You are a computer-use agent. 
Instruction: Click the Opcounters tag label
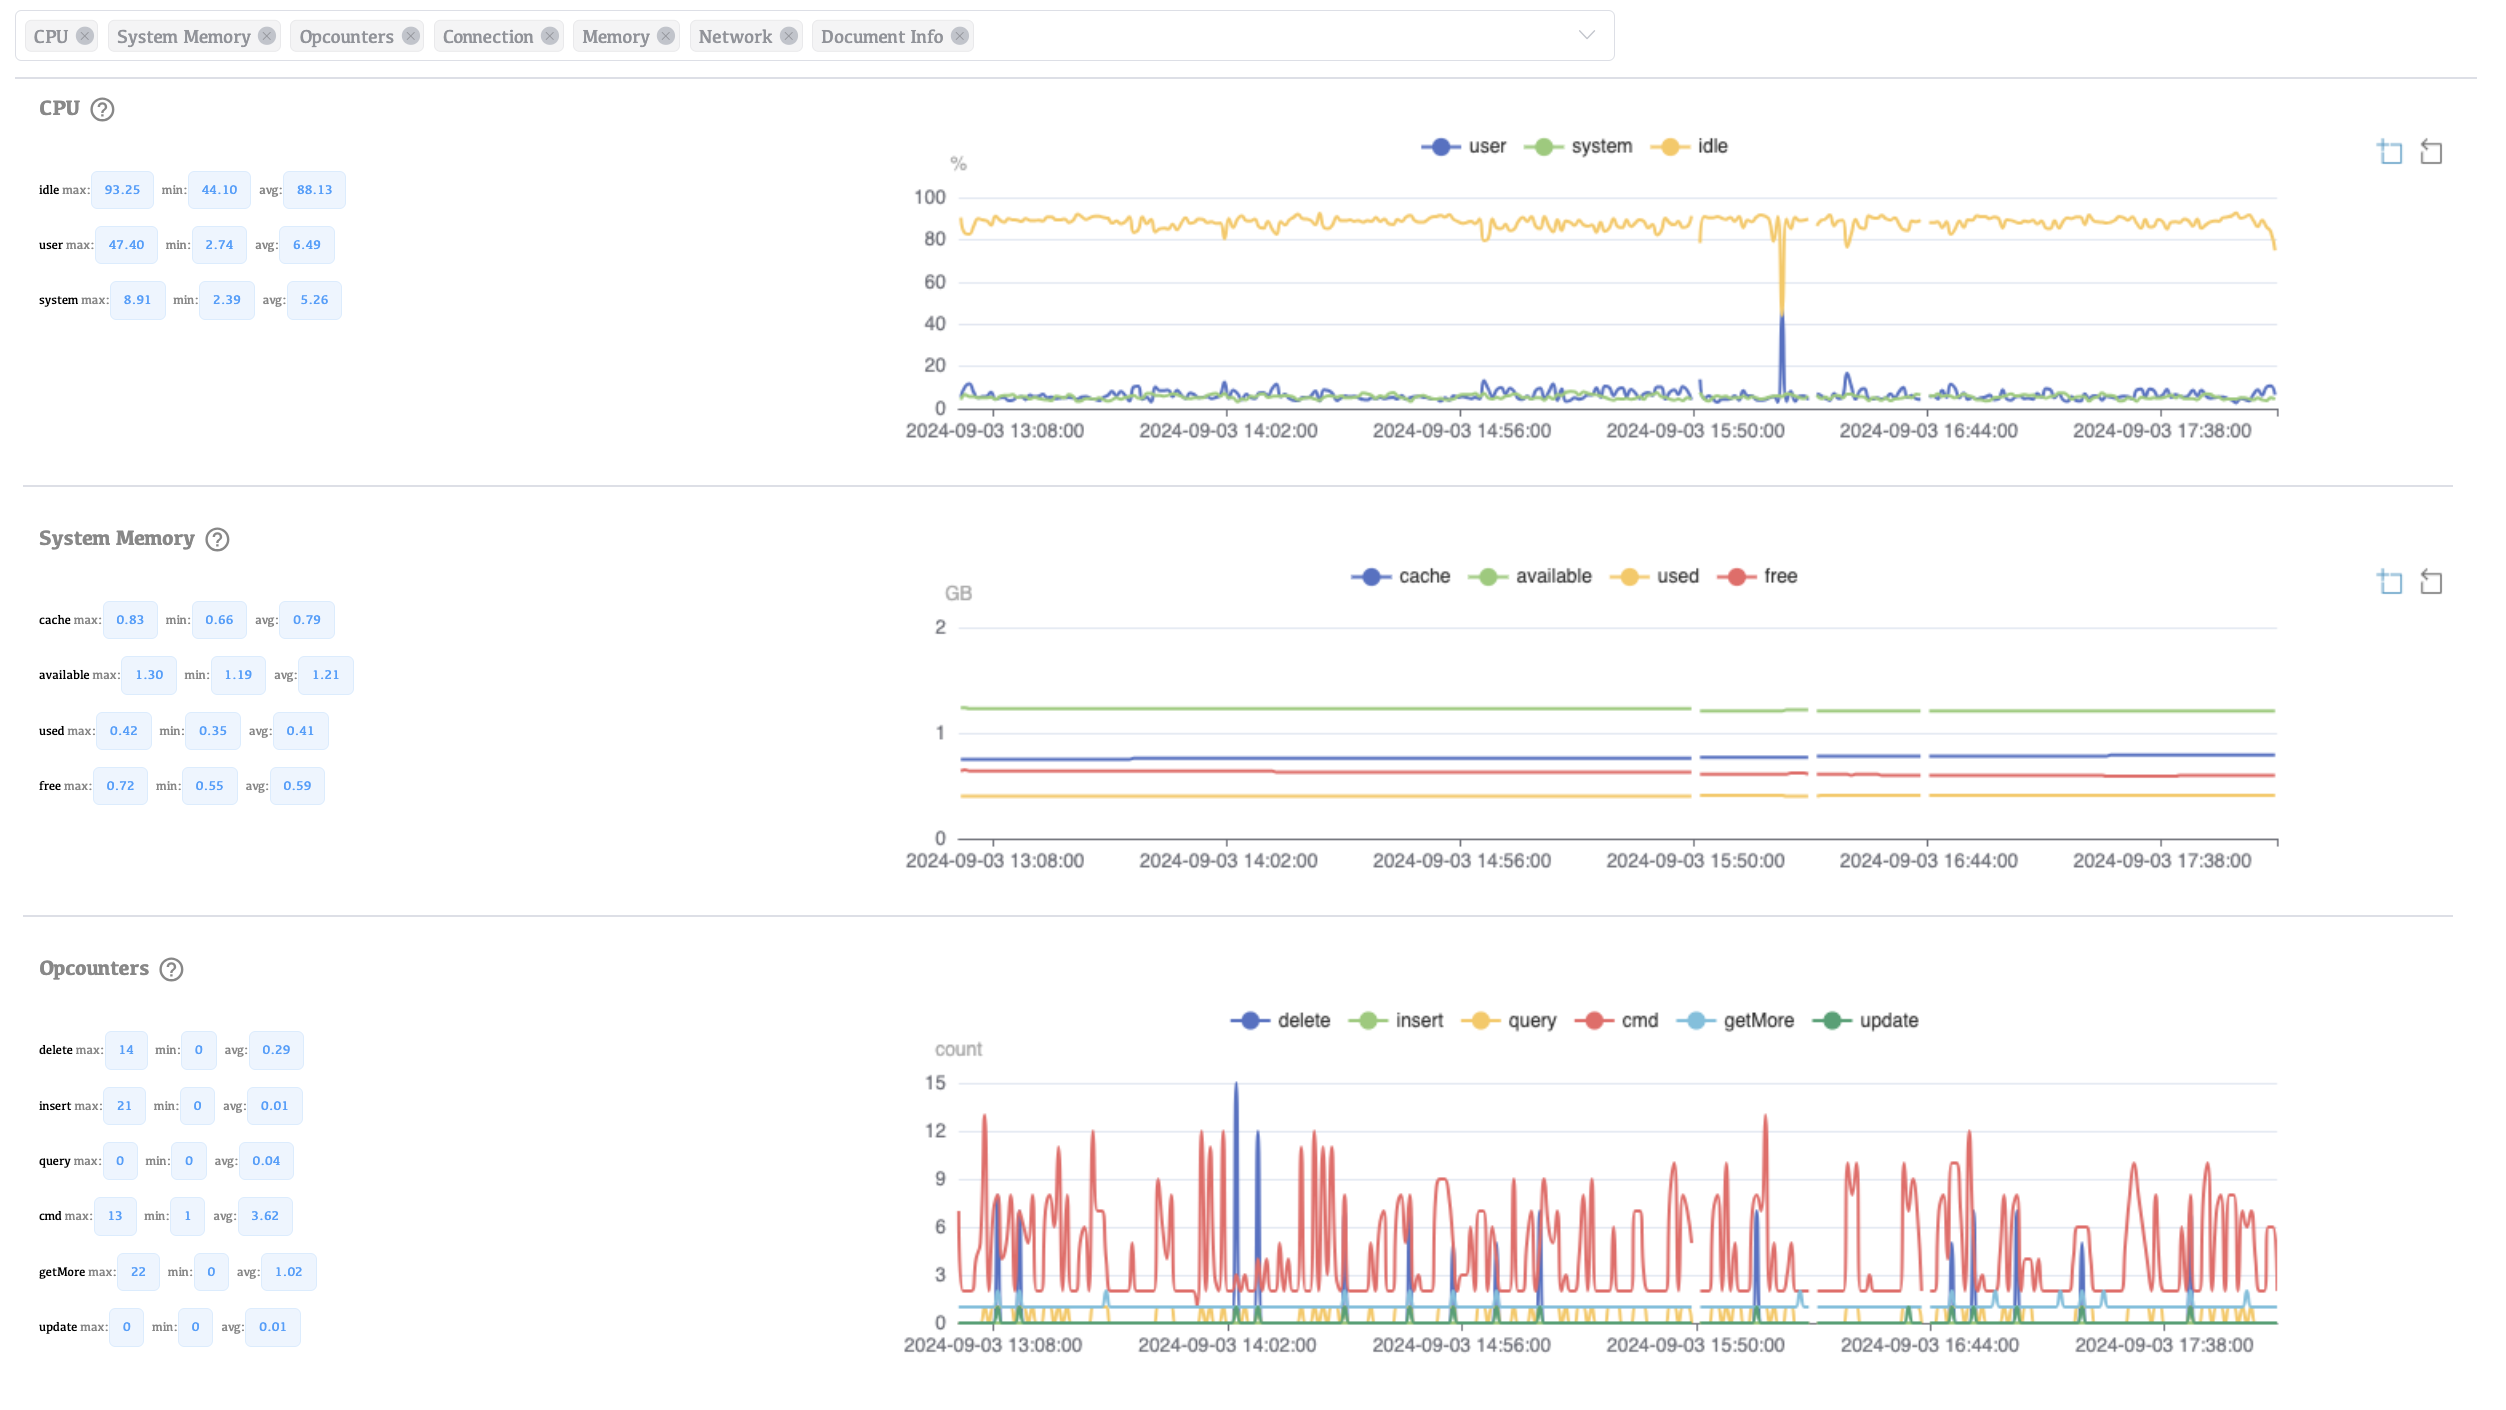(346, 37)
